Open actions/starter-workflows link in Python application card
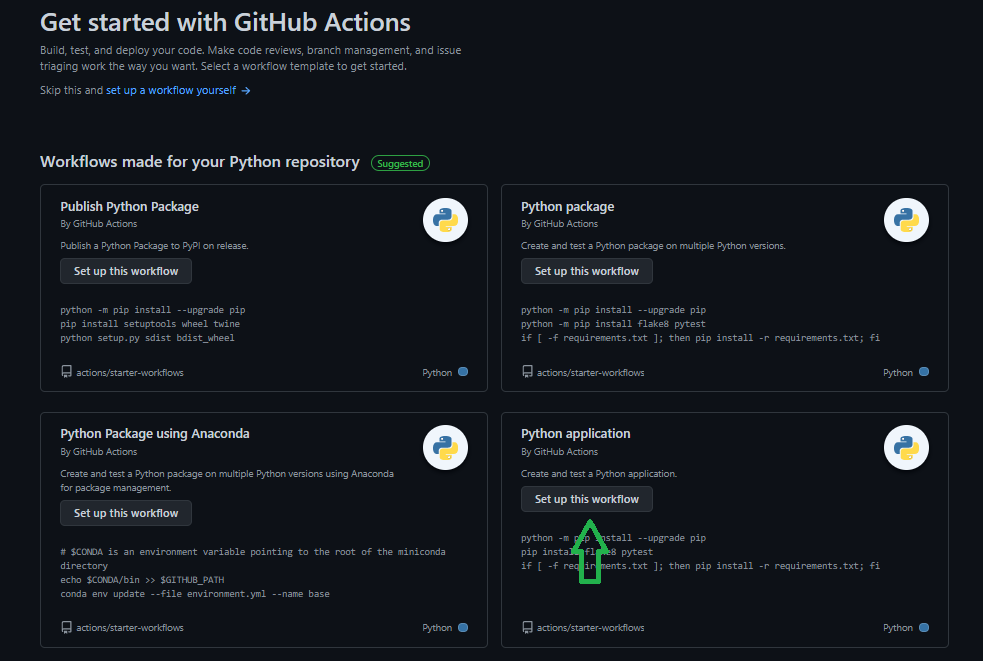983x661 pixels. [x=591, y=628]
